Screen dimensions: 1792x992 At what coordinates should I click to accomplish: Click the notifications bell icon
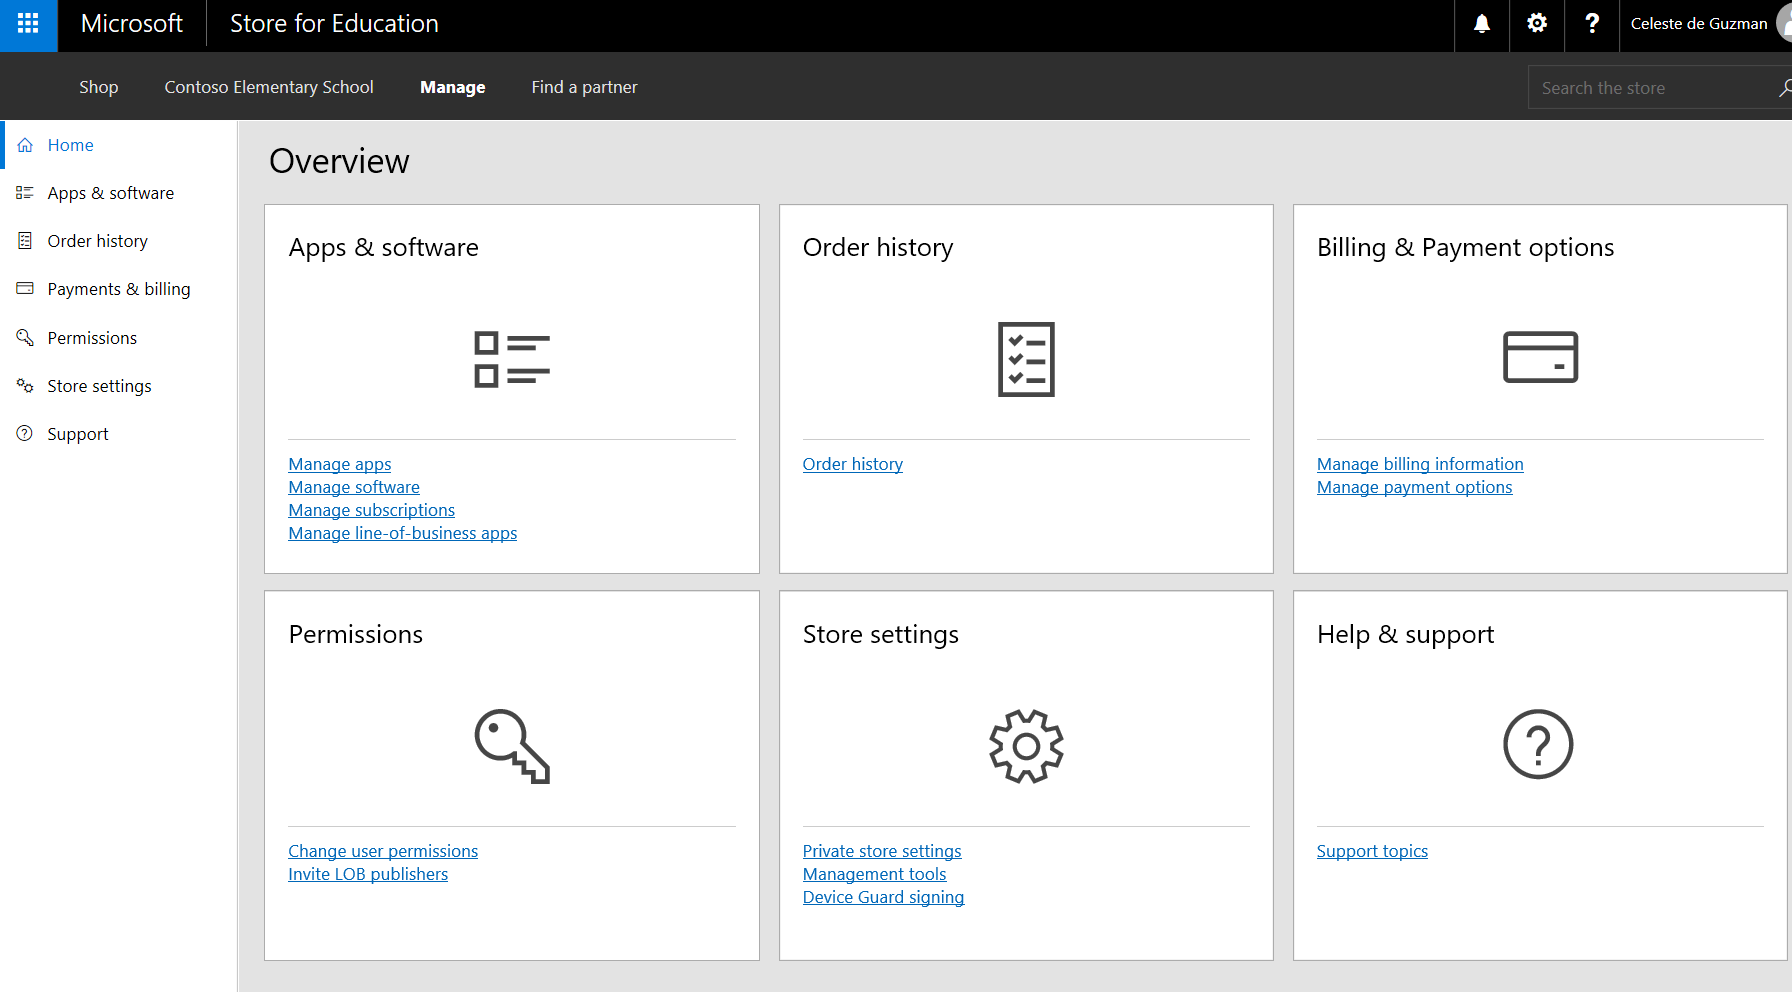click(1481, 24)
